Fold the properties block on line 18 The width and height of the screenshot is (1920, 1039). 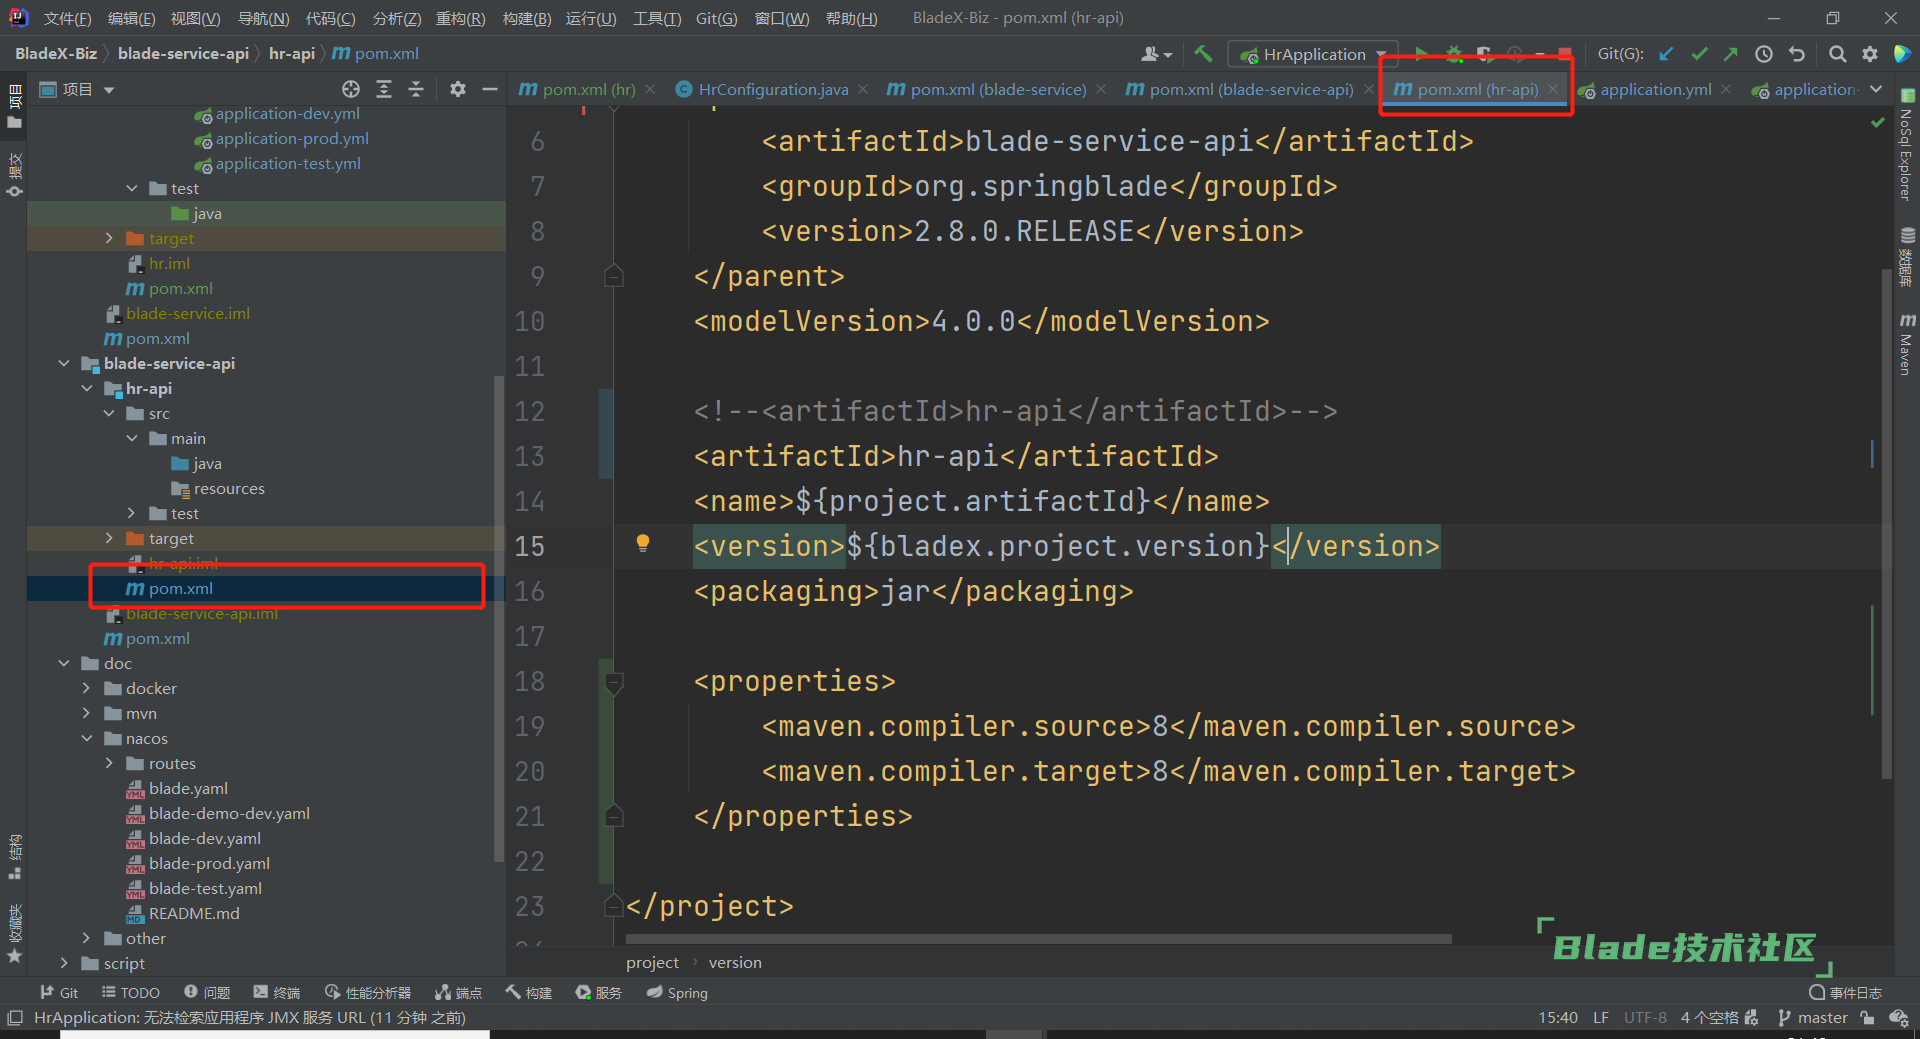coord(614,682)
